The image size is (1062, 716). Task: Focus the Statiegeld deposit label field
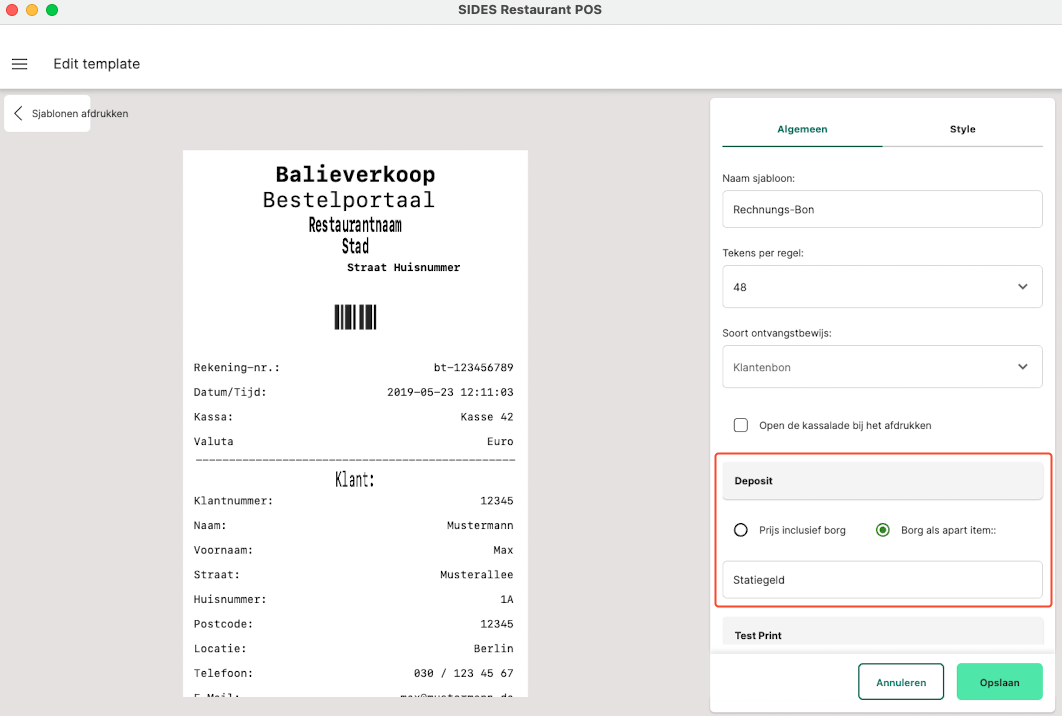point(882,580)
